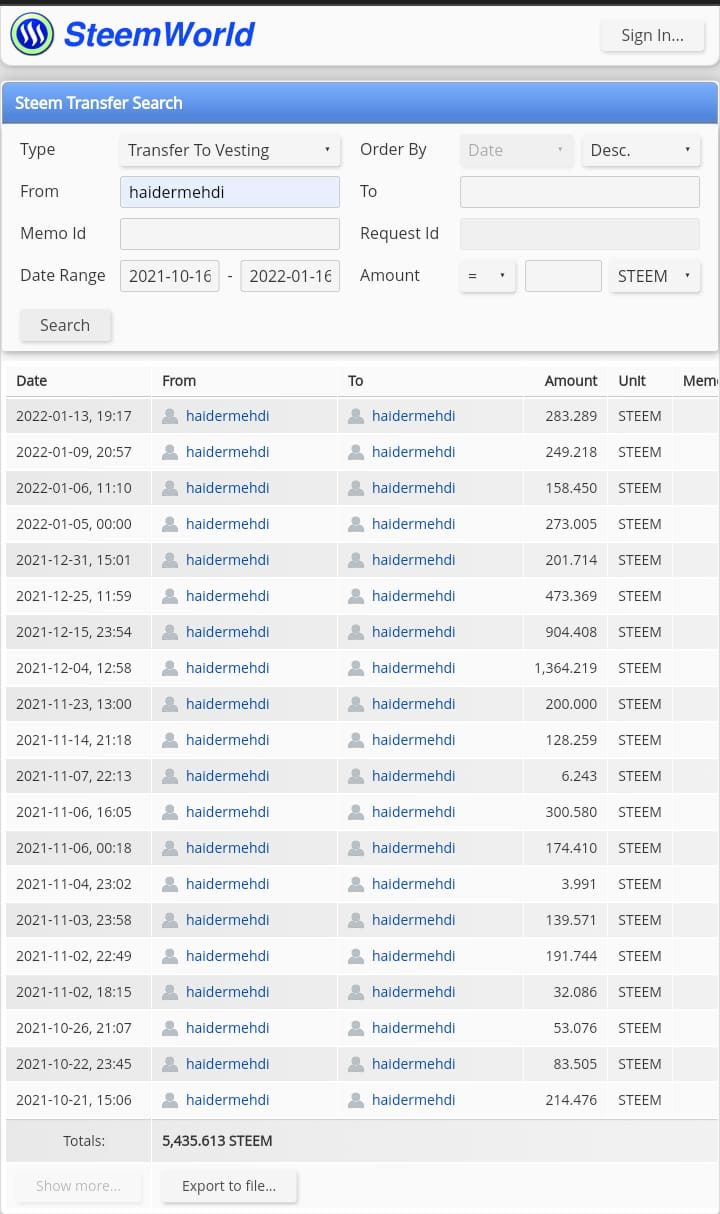
Task: Focus the empty To account field
Action: (579, 192)
